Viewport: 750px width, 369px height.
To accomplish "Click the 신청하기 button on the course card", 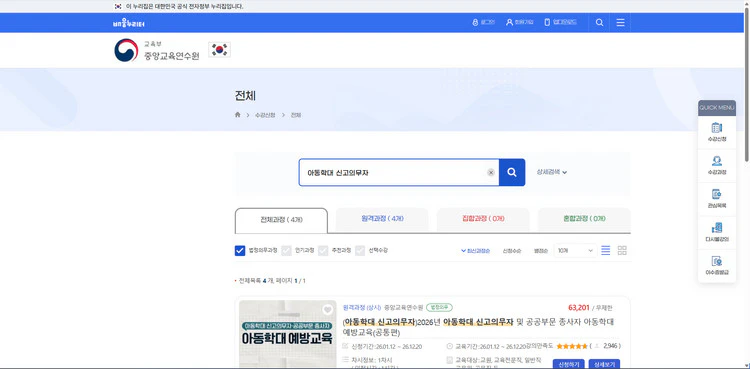I will (x=569, y=364).
